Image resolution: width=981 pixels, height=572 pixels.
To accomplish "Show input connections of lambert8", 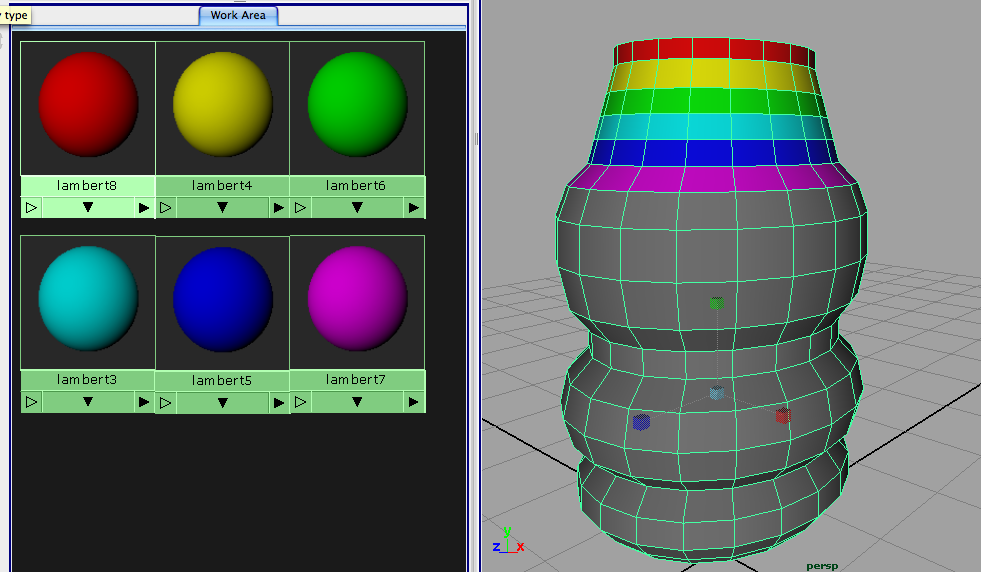I will tap(31, 207).
